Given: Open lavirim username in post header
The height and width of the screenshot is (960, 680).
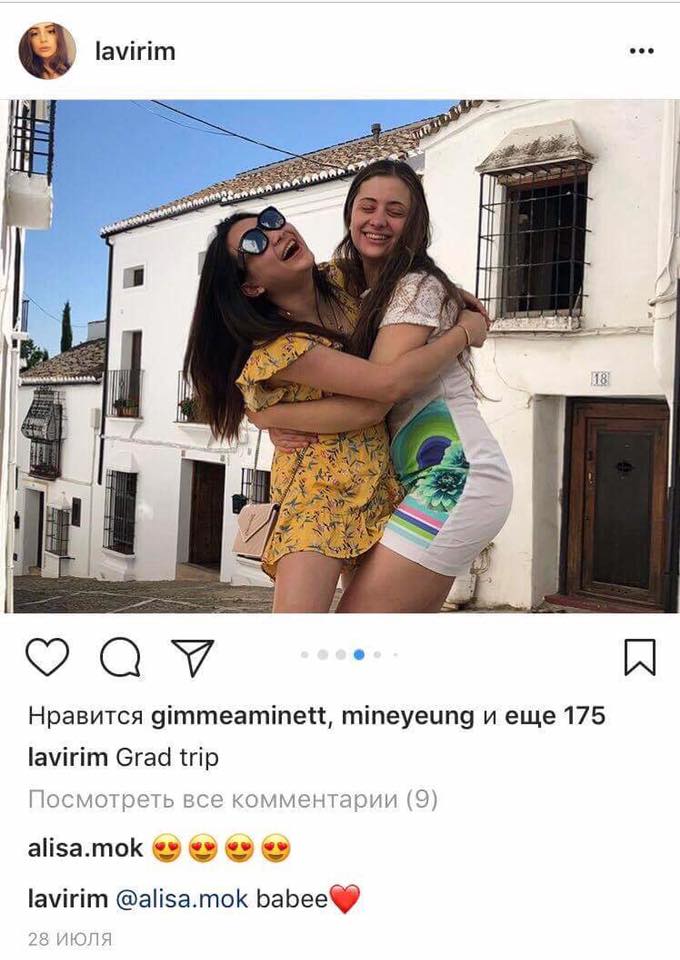Looking at the screenshot, I should point(135,51).
